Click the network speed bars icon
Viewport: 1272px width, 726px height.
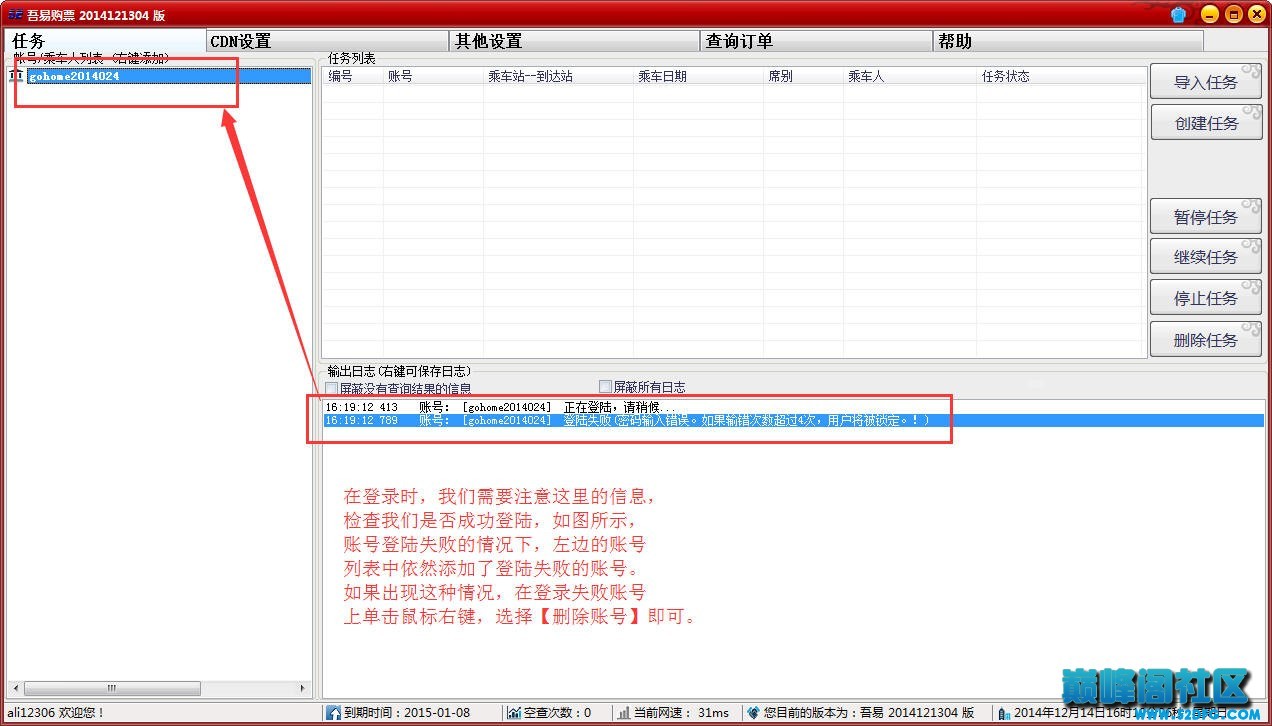pyautogui.click(x=624, y=713)
